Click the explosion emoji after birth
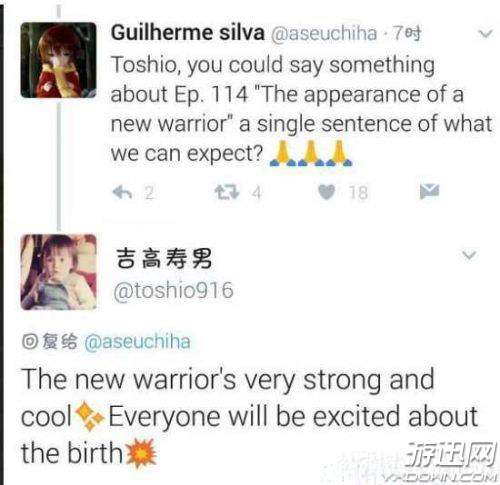The width and height of the screenshot is (500, 485). [x=142, y=453]
